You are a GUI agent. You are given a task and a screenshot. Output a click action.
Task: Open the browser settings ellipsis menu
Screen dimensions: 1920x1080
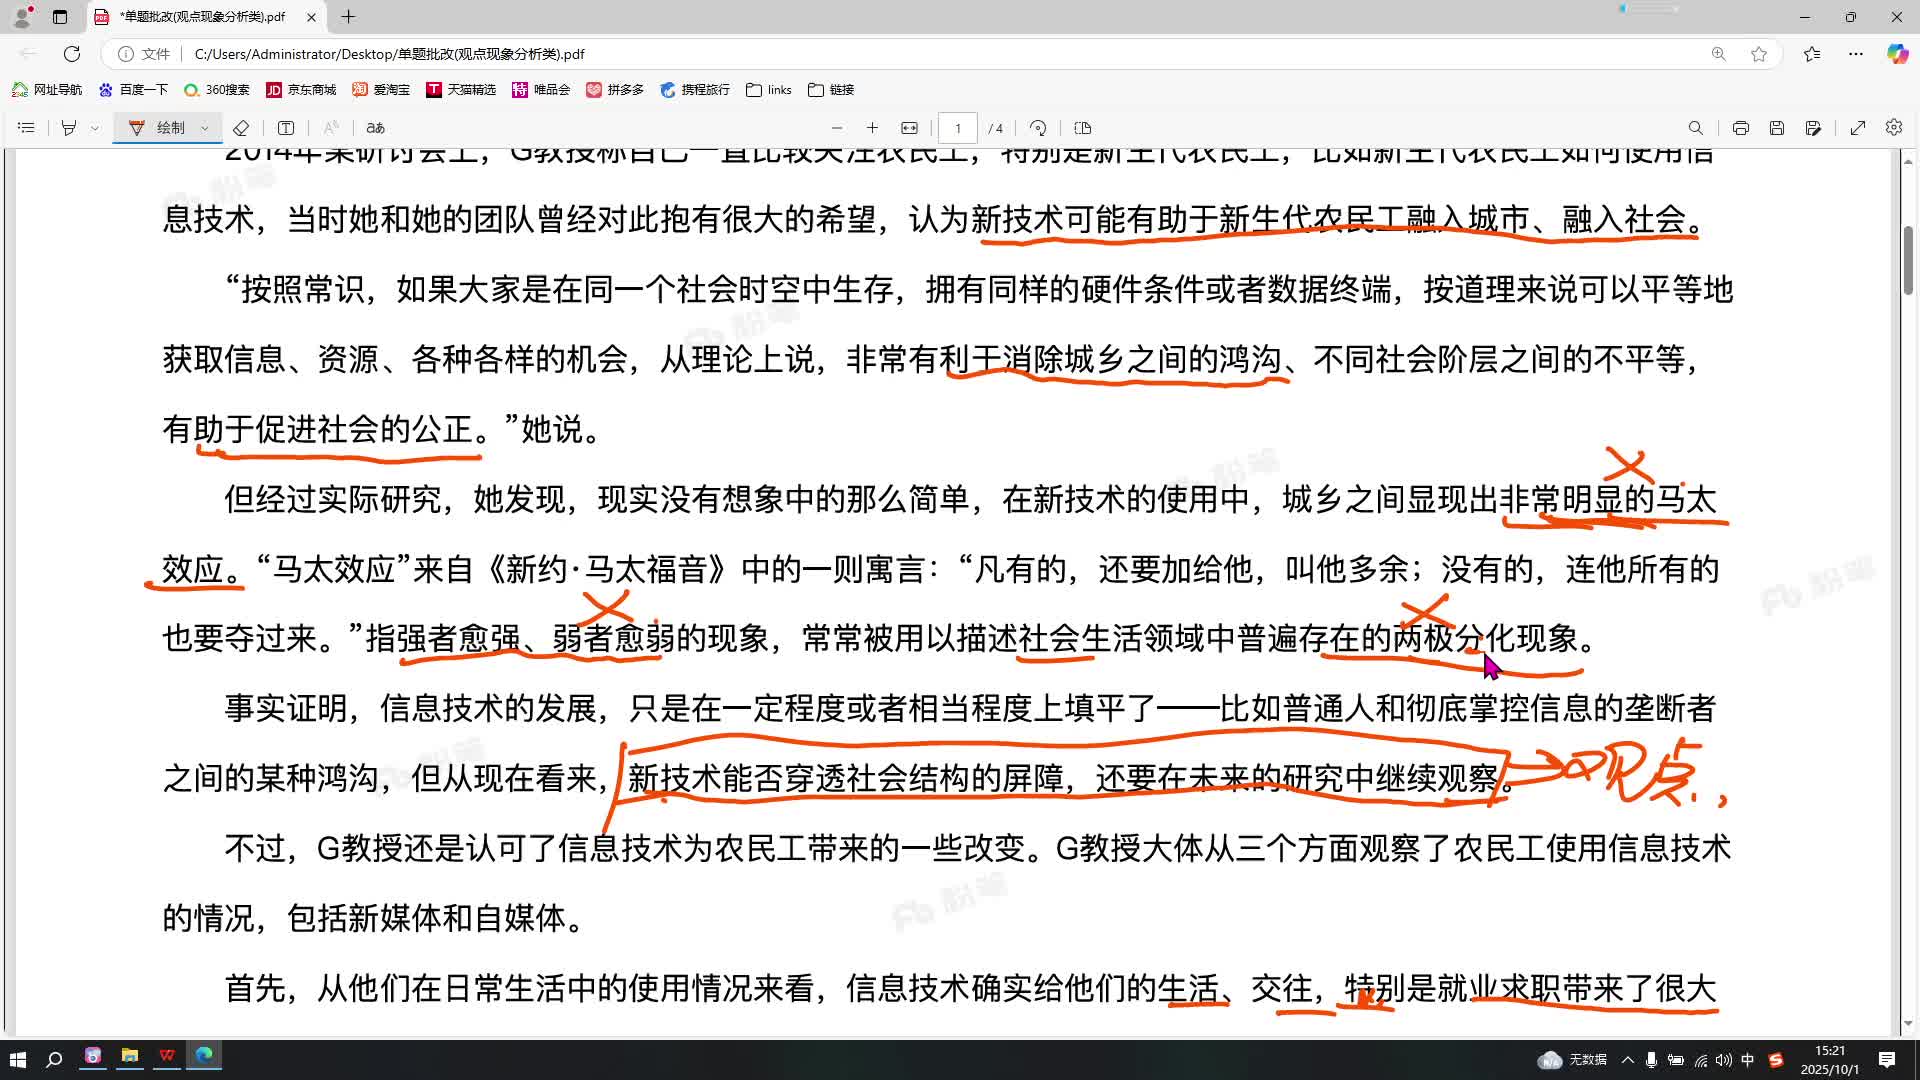coord(1856,55)
